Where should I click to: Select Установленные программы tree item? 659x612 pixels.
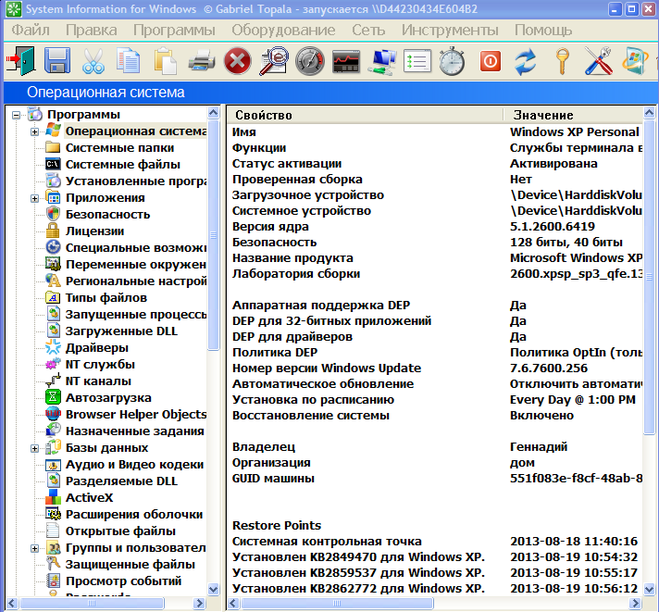pyautogui.click(x=136, y=181)
